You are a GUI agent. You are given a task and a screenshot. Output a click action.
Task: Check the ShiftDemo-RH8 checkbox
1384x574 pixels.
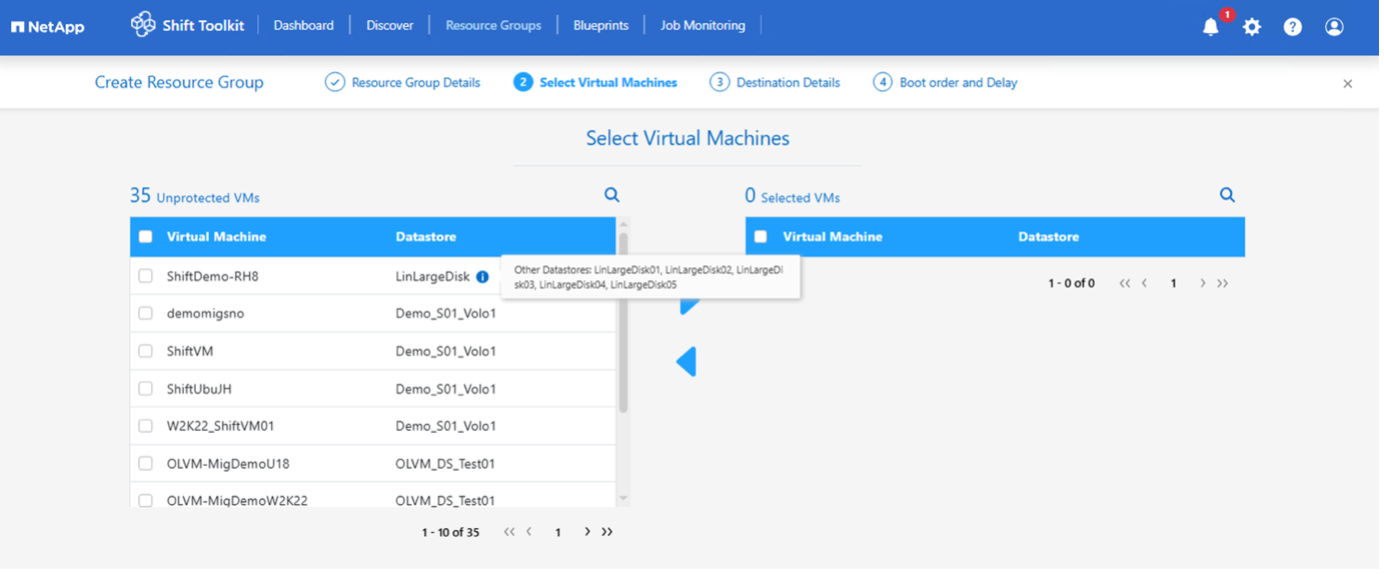(146, 276)
